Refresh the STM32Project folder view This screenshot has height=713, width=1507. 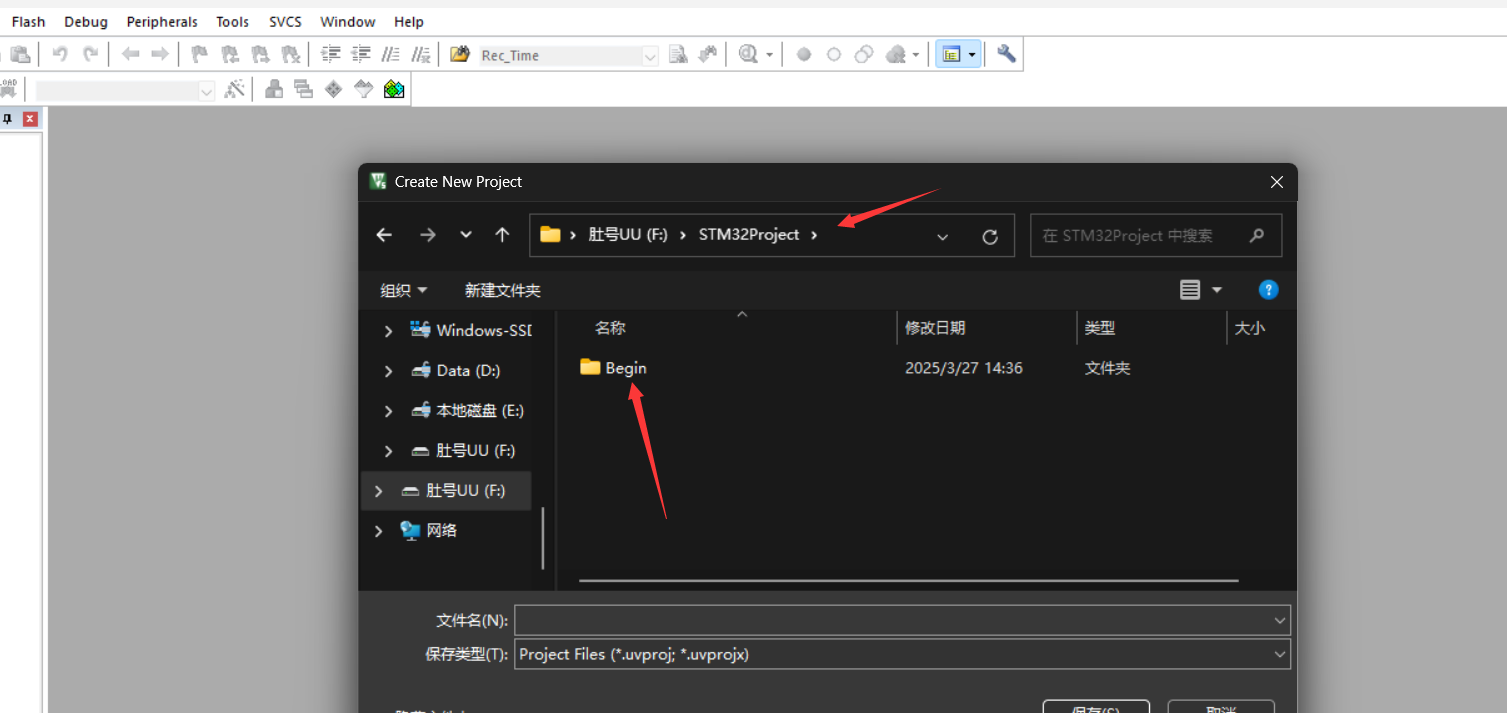(x=990, y=236)
